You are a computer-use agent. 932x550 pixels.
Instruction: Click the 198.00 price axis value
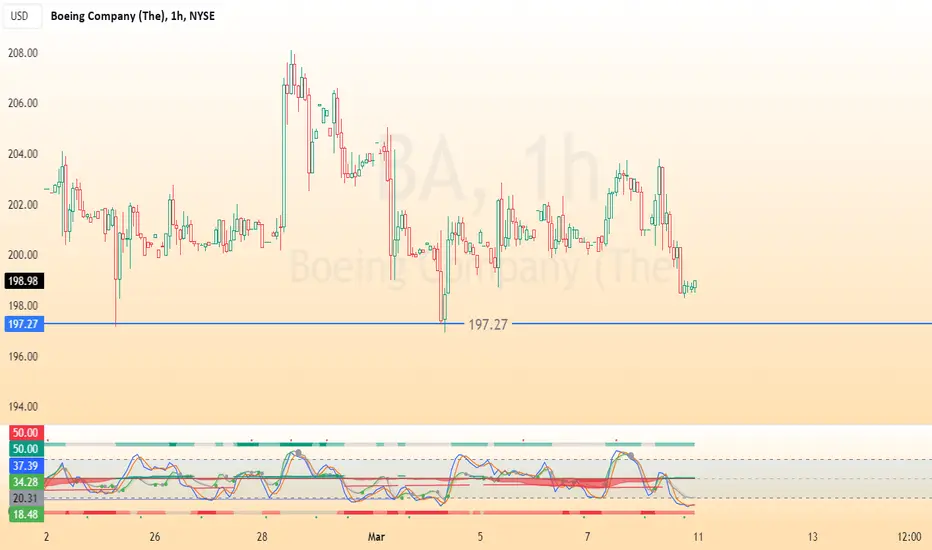[23, 306]
